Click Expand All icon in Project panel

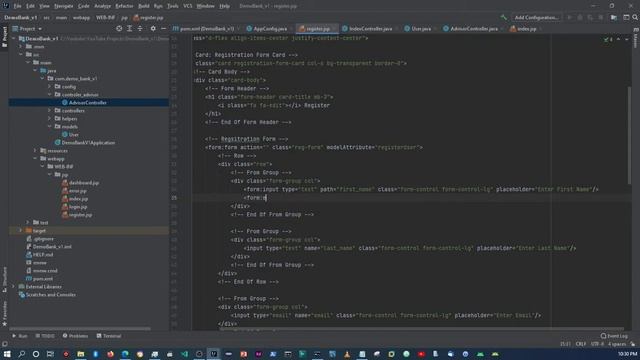coord(129,29)
